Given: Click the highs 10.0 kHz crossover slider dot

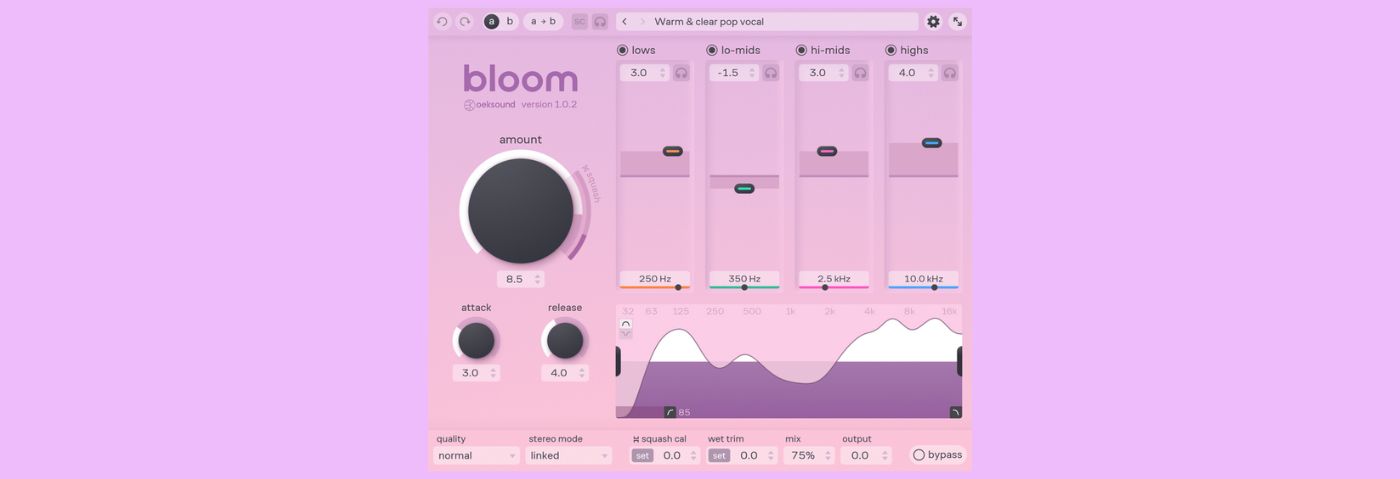Looking at the screenshot, I should [x=935, y=287].
